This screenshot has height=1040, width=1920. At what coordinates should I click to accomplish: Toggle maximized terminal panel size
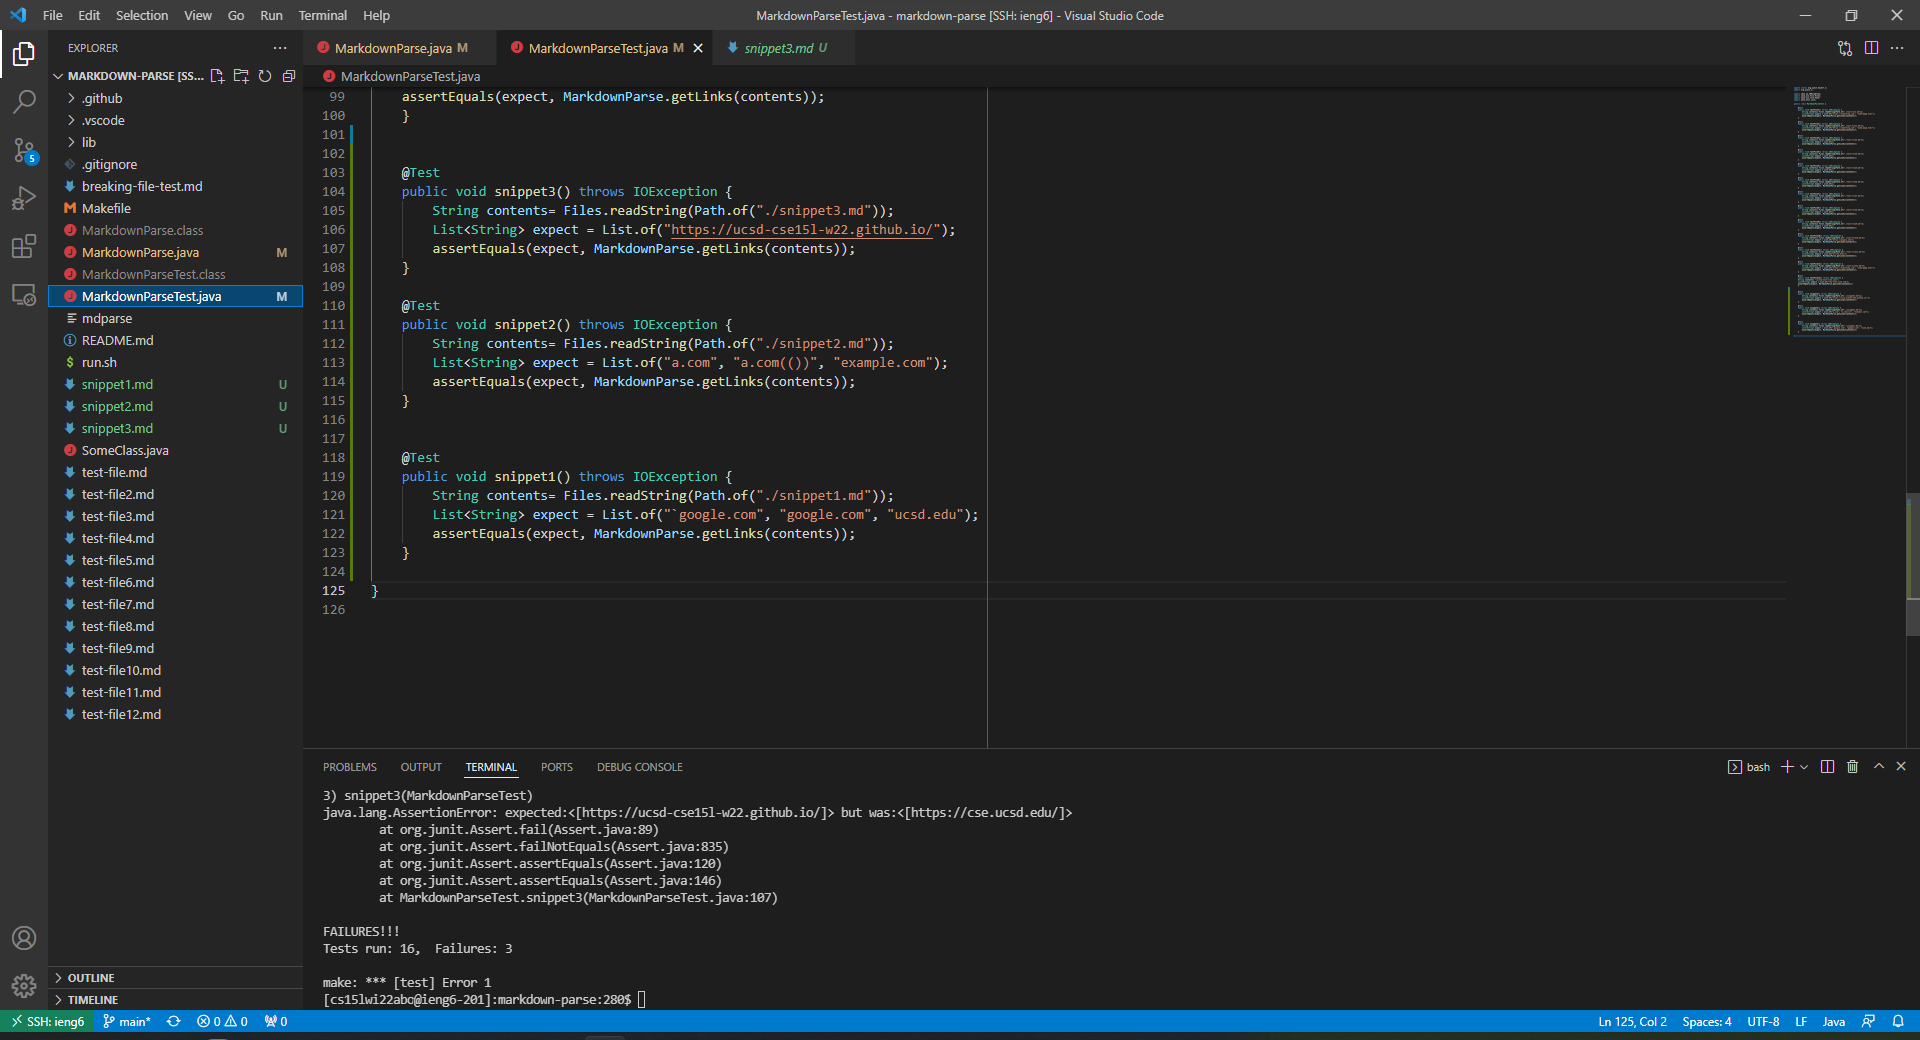1878,767
